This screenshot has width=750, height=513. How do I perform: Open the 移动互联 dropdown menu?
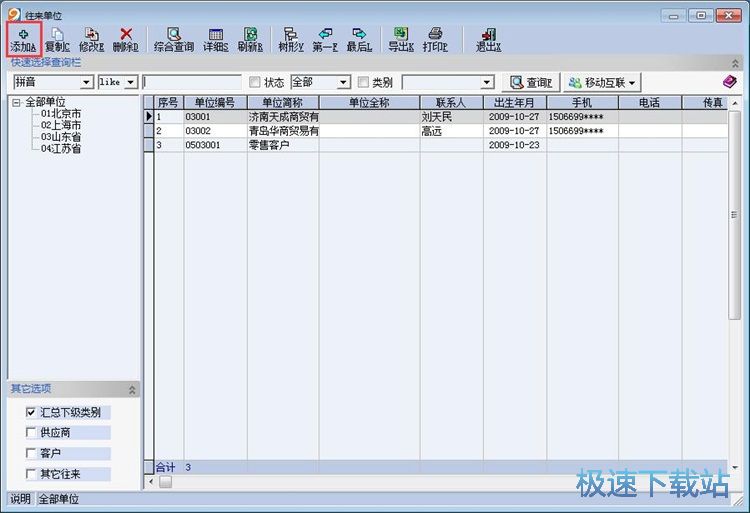(602, 82)
